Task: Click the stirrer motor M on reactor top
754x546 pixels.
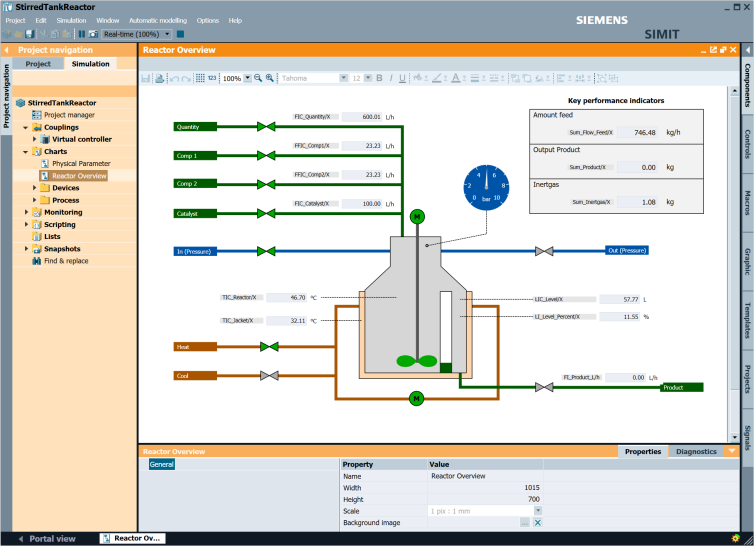Action: coord(417,217)
